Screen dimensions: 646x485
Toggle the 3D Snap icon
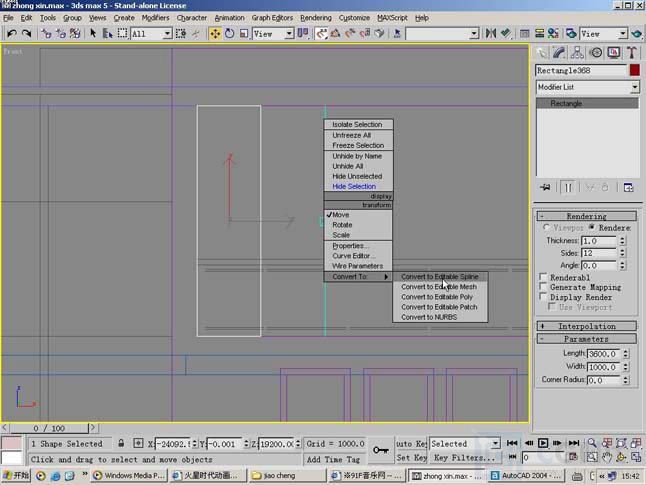(x=321, y=33)
